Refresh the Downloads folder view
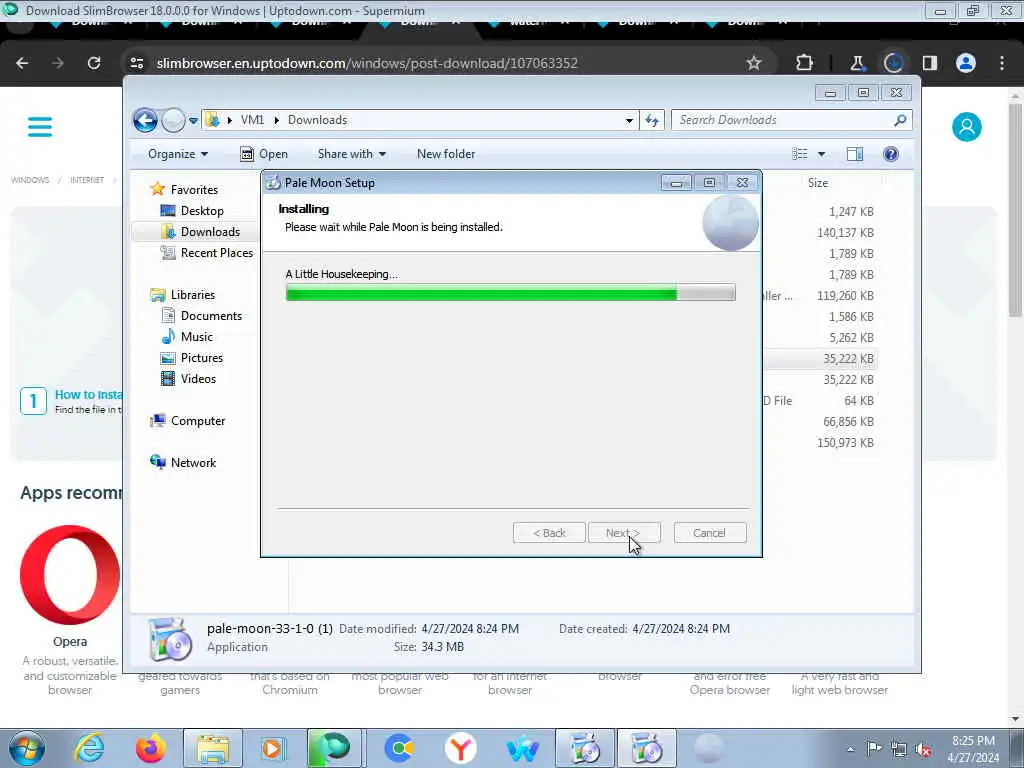Viewport: 1024px width, 768px height. pyautogui.click(x=652, y=120)
